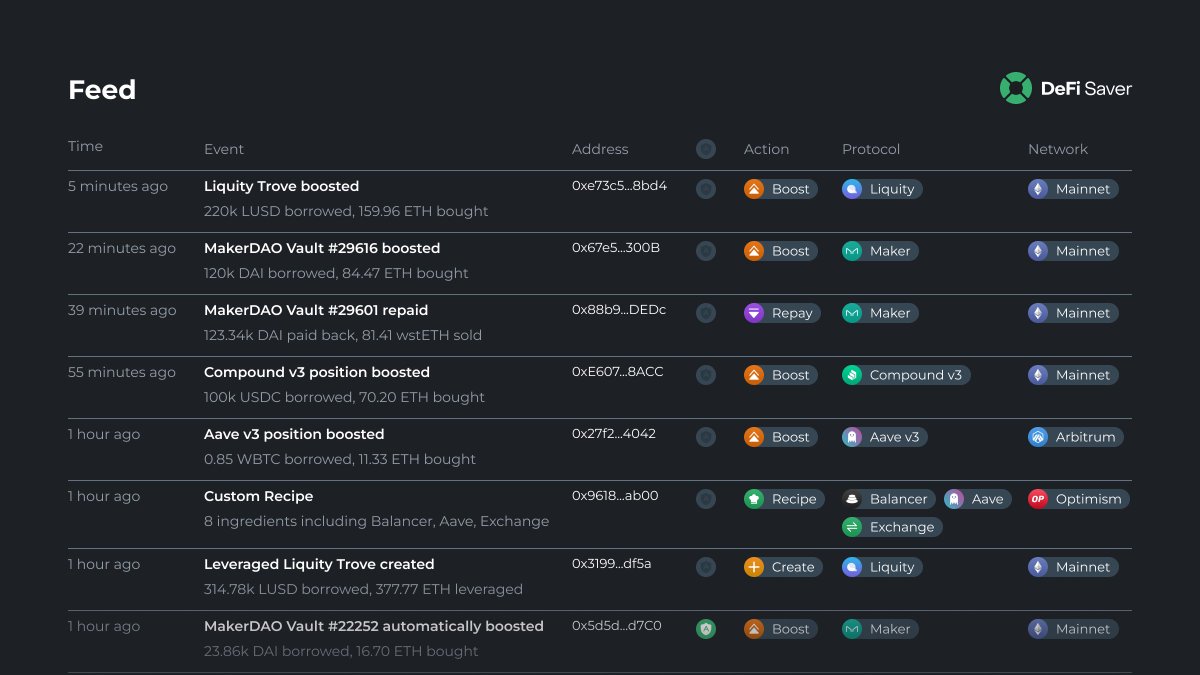Open the Balancer protocol icon on Custom Recipe row
Screen dimensions: 1200x675
pos(851,499)
